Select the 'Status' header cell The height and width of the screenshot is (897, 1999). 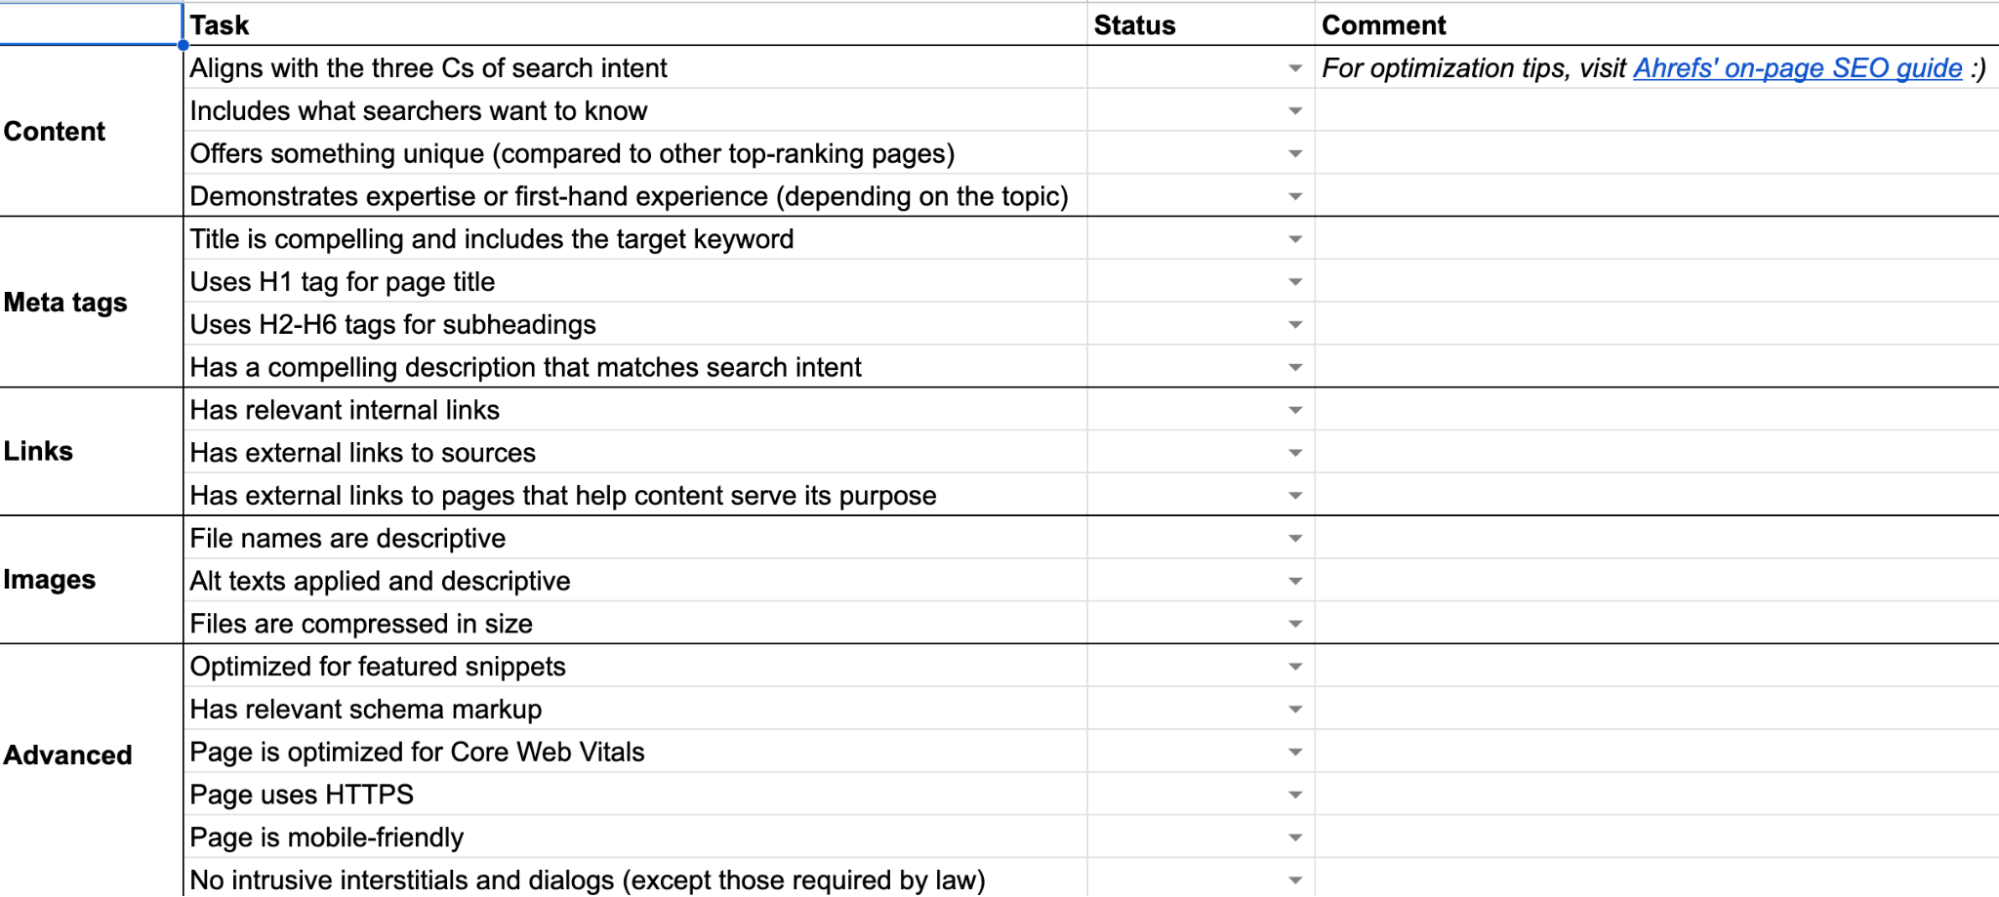tap(1200, 25)
